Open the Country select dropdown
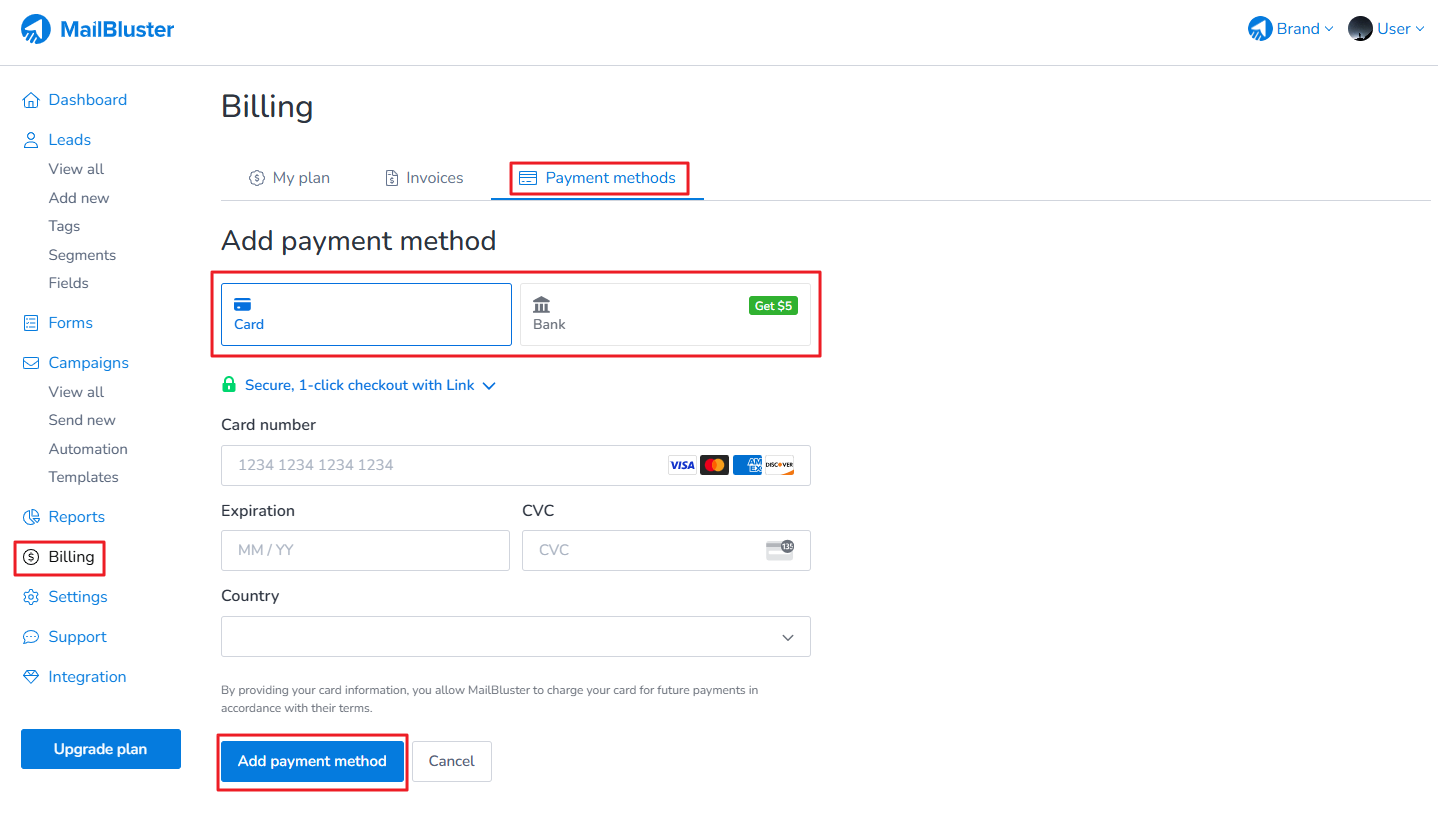1438x819 pixels. (x=515, y=637)
